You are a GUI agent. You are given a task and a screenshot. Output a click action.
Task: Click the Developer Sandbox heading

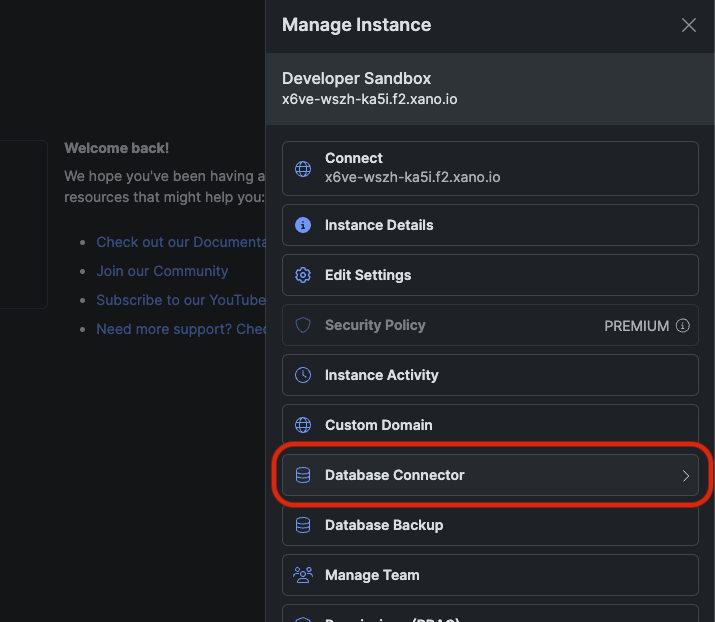click(x=356, y=78)
